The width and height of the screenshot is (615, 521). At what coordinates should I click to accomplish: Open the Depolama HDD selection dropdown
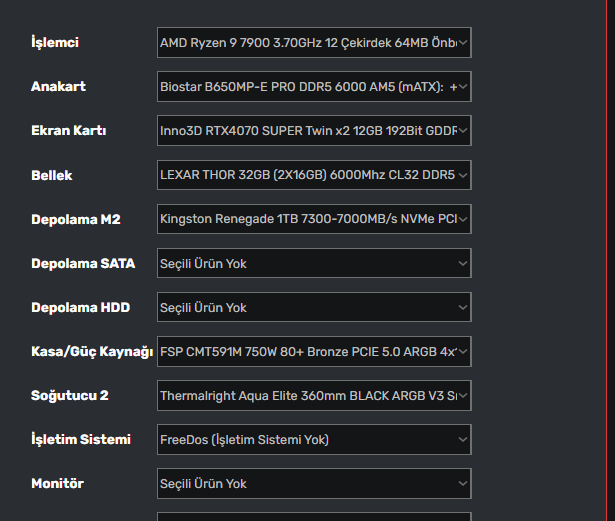pyautogui.click(x=313, y=307)
